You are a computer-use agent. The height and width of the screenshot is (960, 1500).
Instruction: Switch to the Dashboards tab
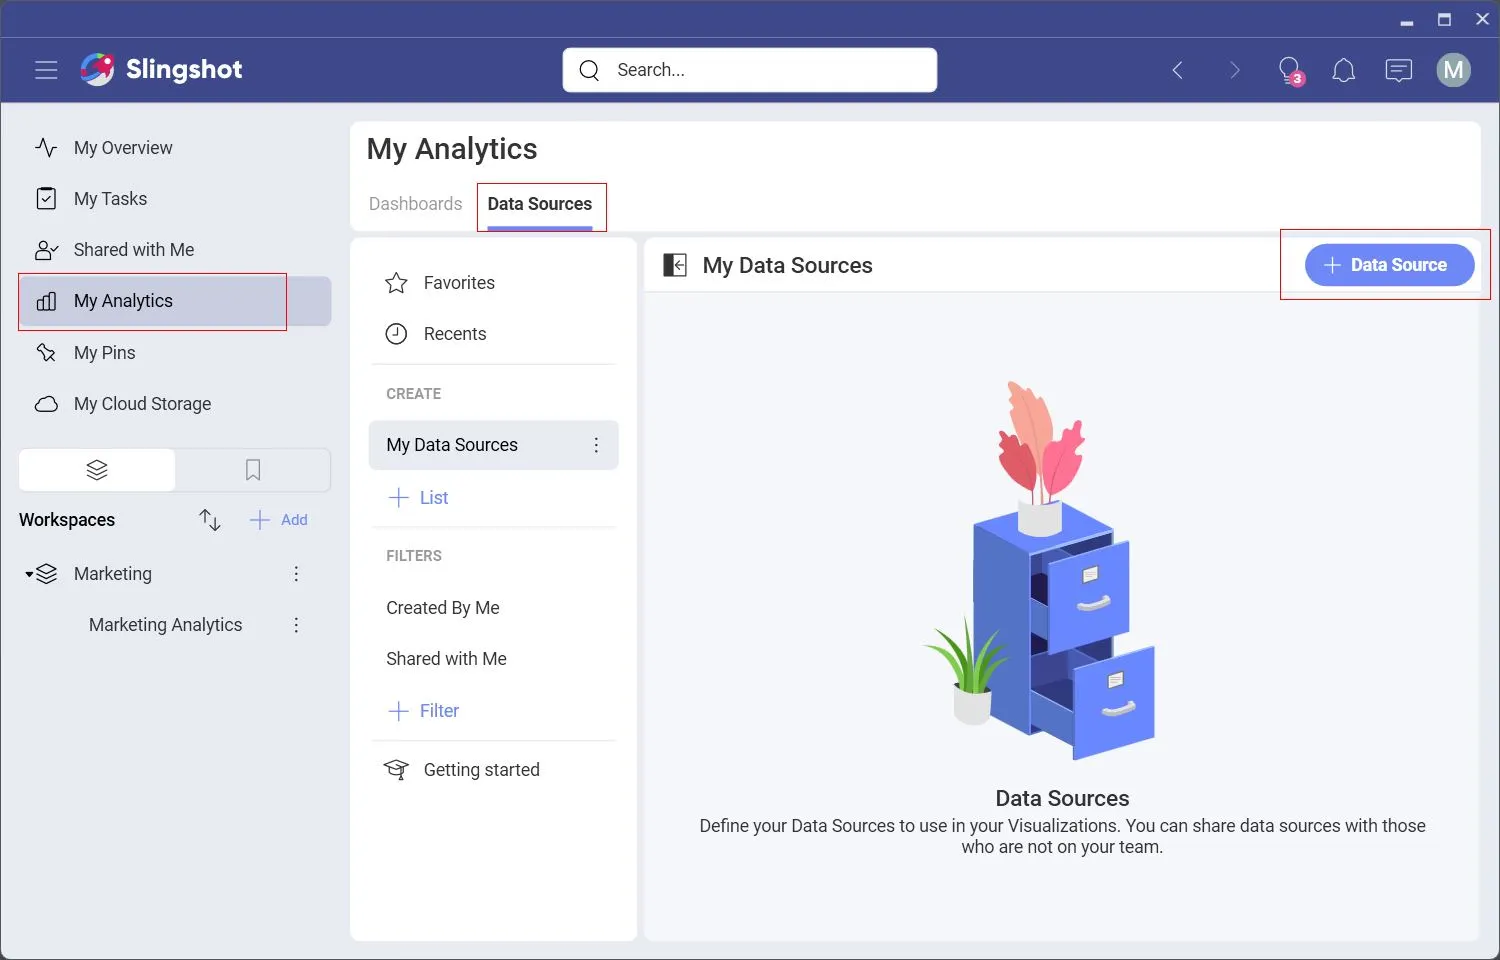click(415, 204)
